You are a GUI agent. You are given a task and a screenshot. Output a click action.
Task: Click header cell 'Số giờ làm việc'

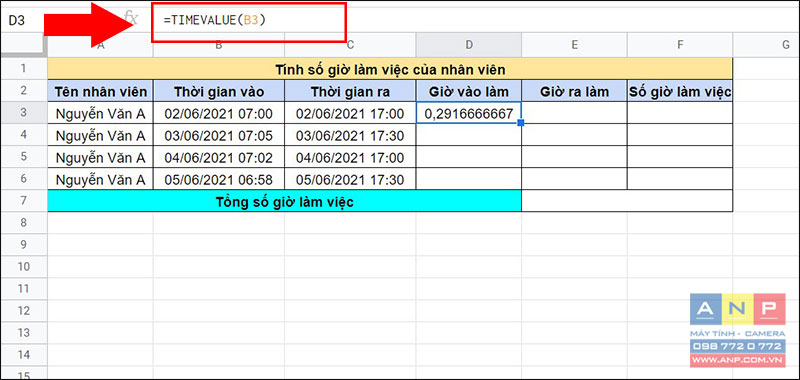point(680,91)
